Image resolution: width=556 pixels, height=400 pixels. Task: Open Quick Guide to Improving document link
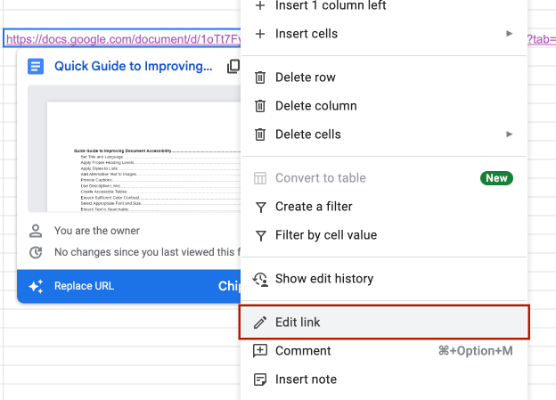point(133,66)
